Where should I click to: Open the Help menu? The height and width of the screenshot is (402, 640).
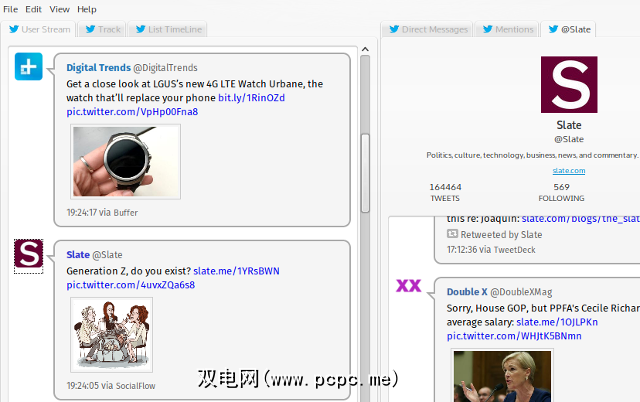[87, 9]
